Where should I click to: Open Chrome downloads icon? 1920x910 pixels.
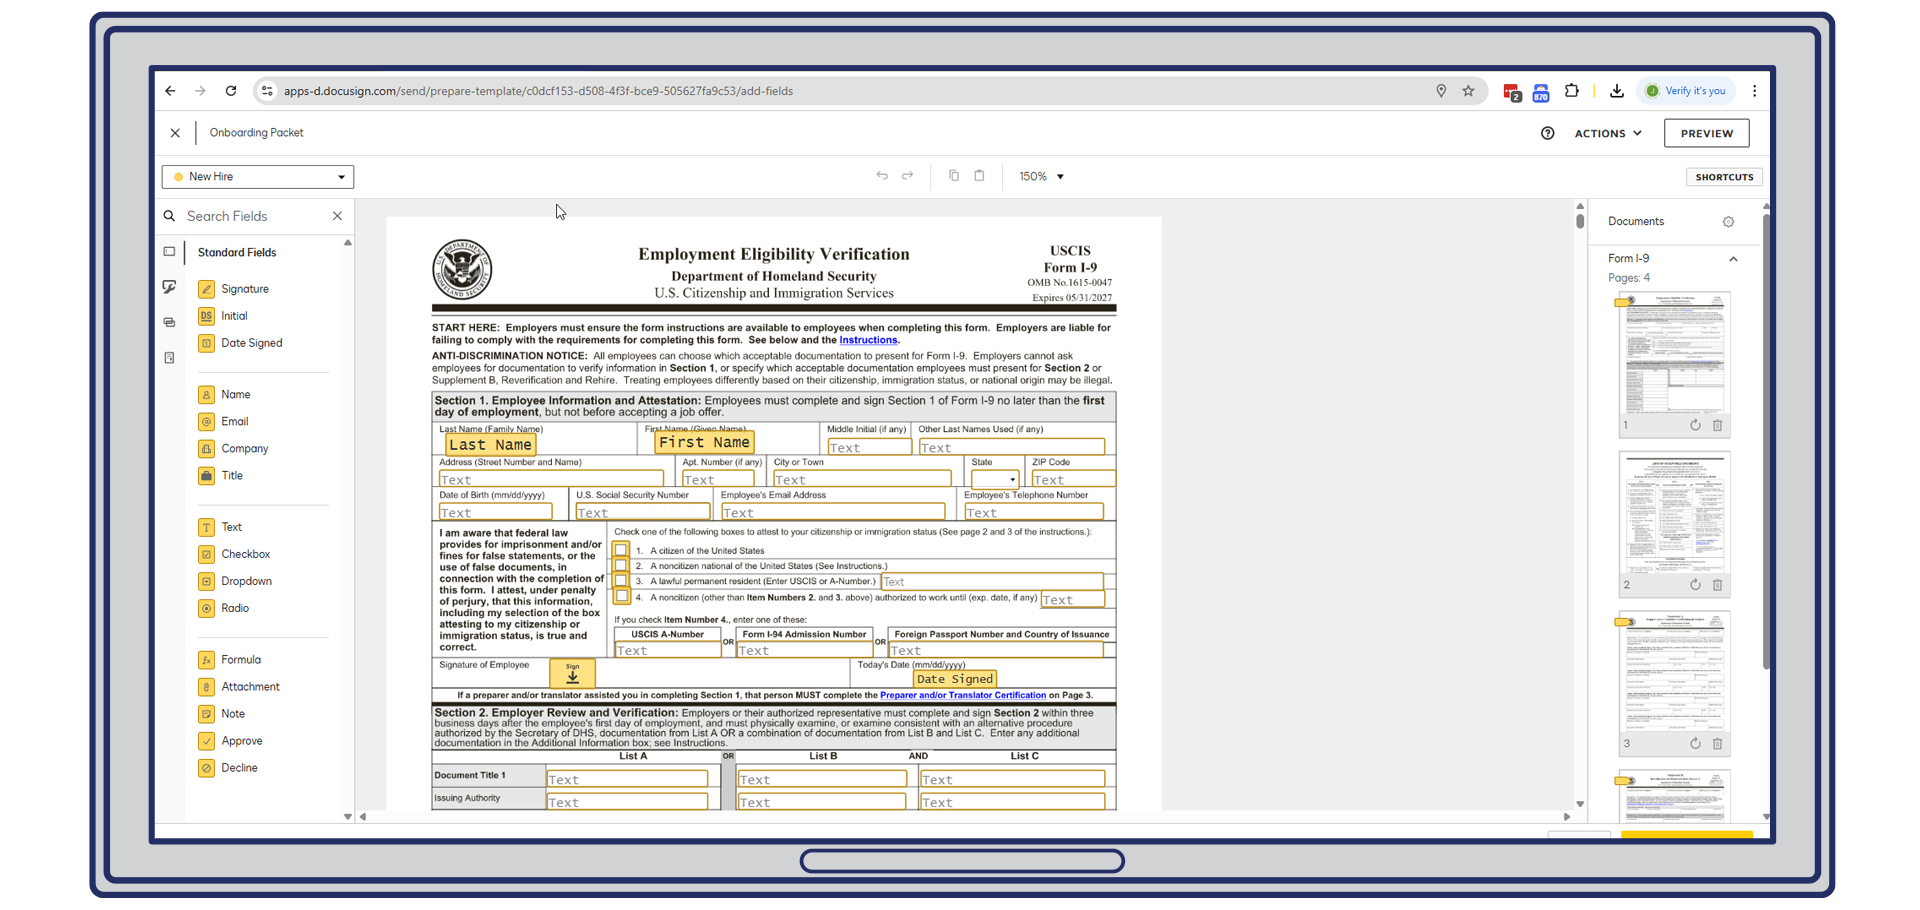tap(1616, 90)
